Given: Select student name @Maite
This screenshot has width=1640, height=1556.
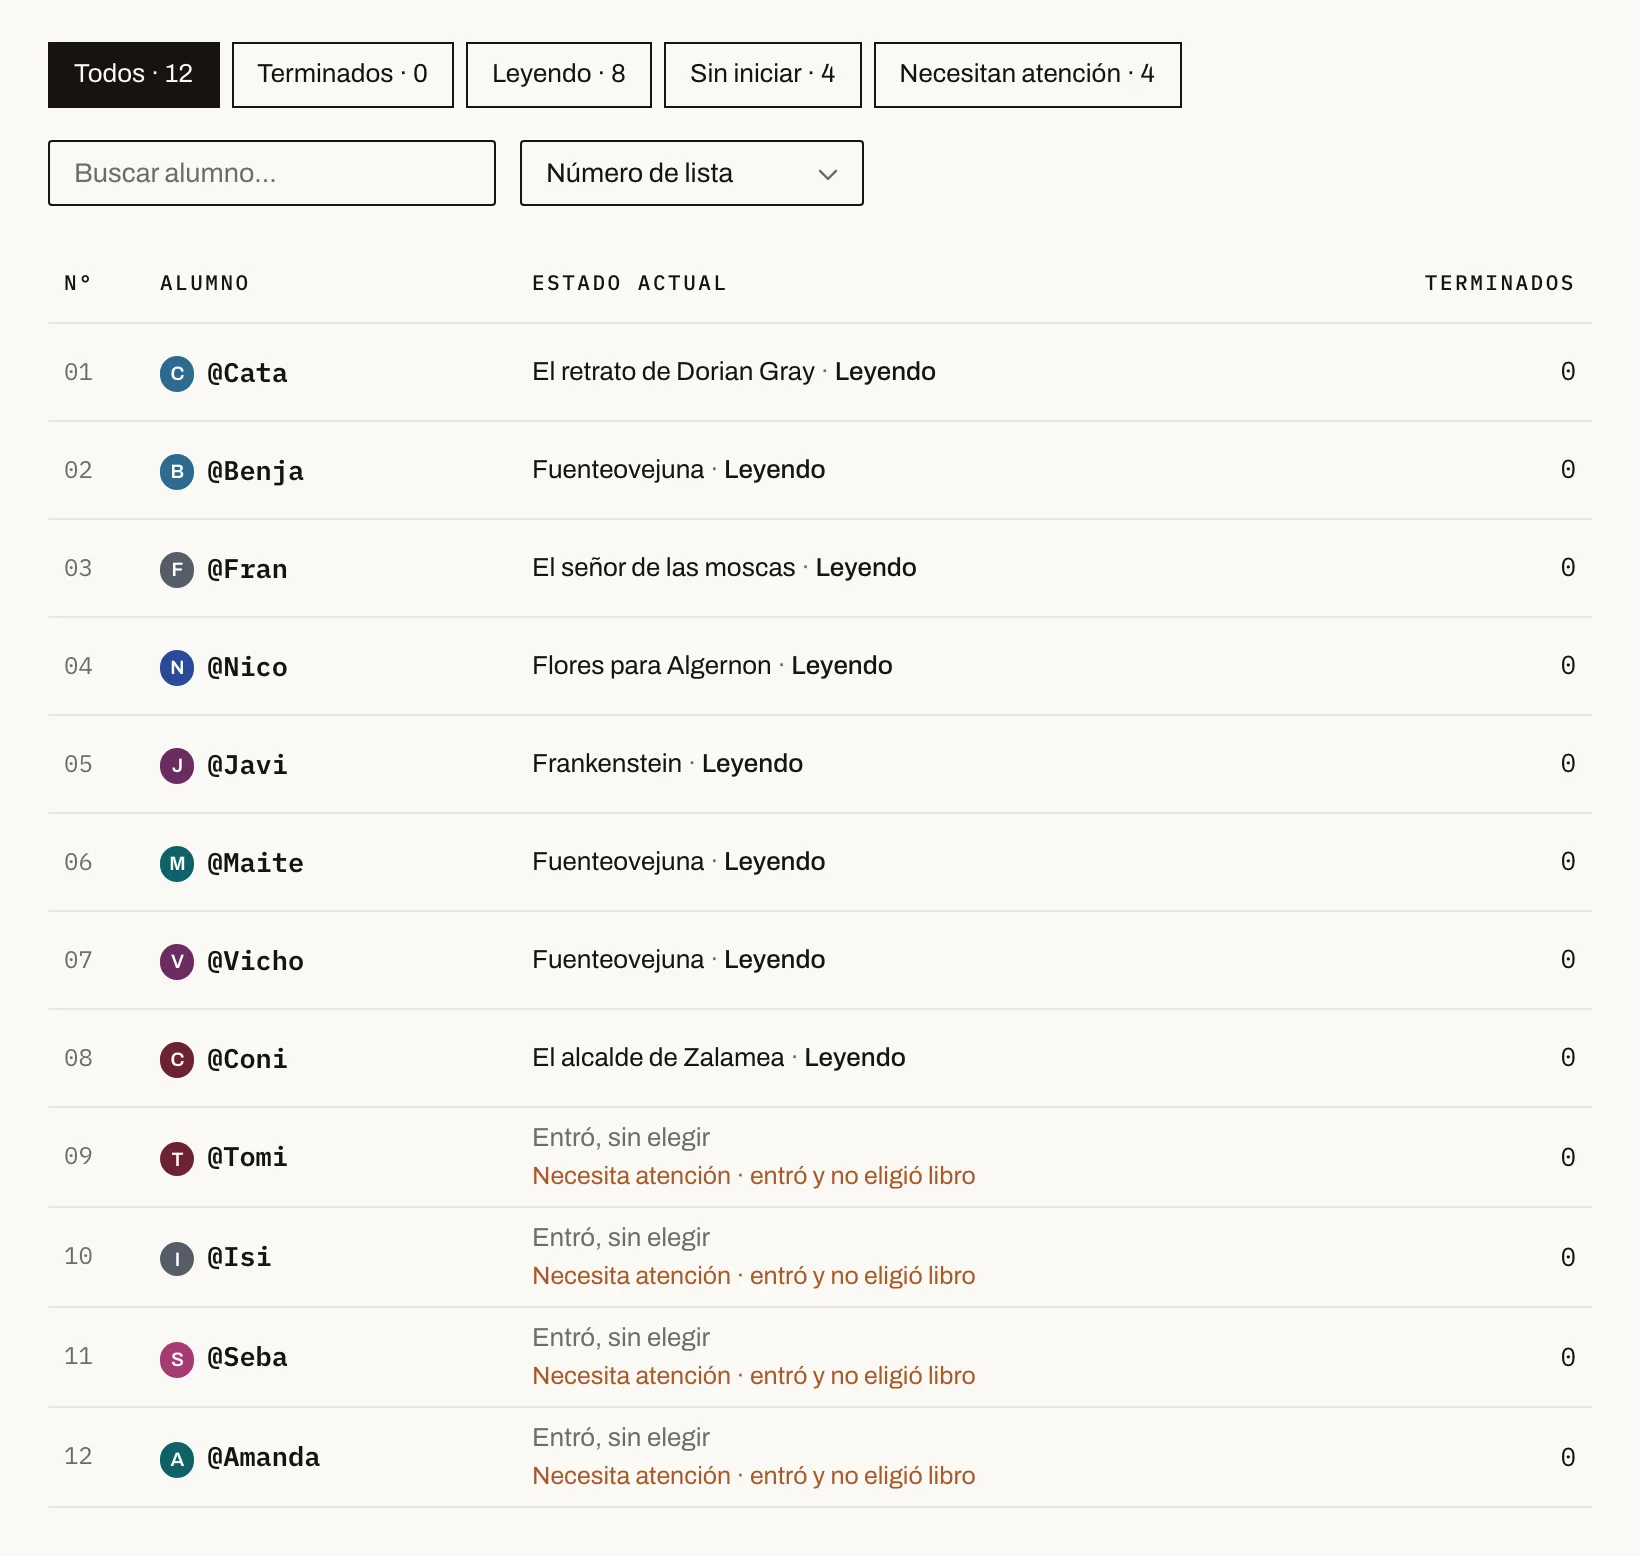Looking at the screenshot, I should (255, 864).
